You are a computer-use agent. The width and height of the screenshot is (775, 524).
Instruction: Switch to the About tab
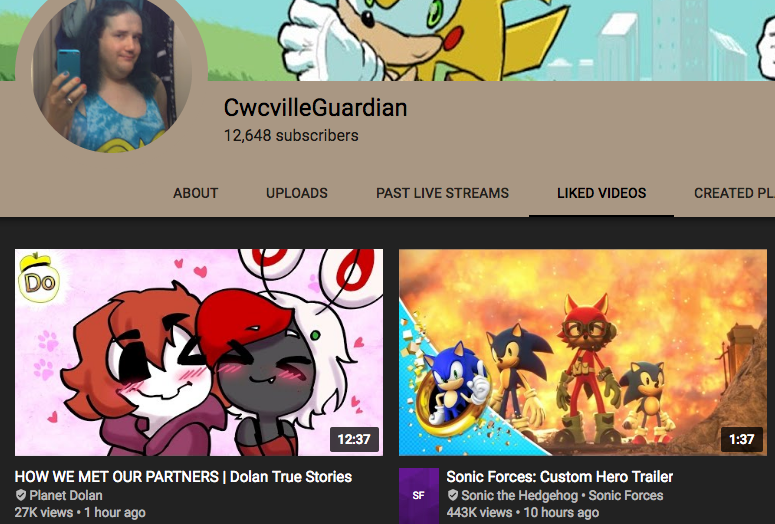(196, 193)
